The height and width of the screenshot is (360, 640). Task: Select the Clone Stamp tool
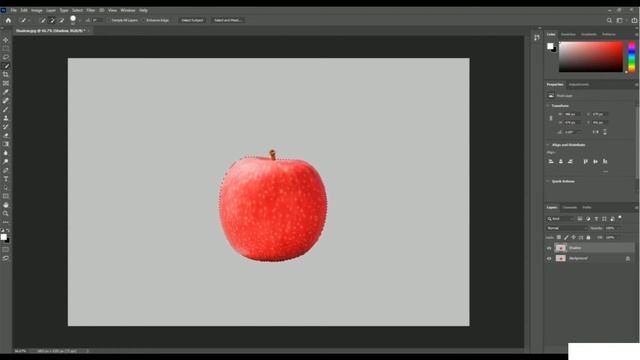pyautogui.click(x=6, y=118)
